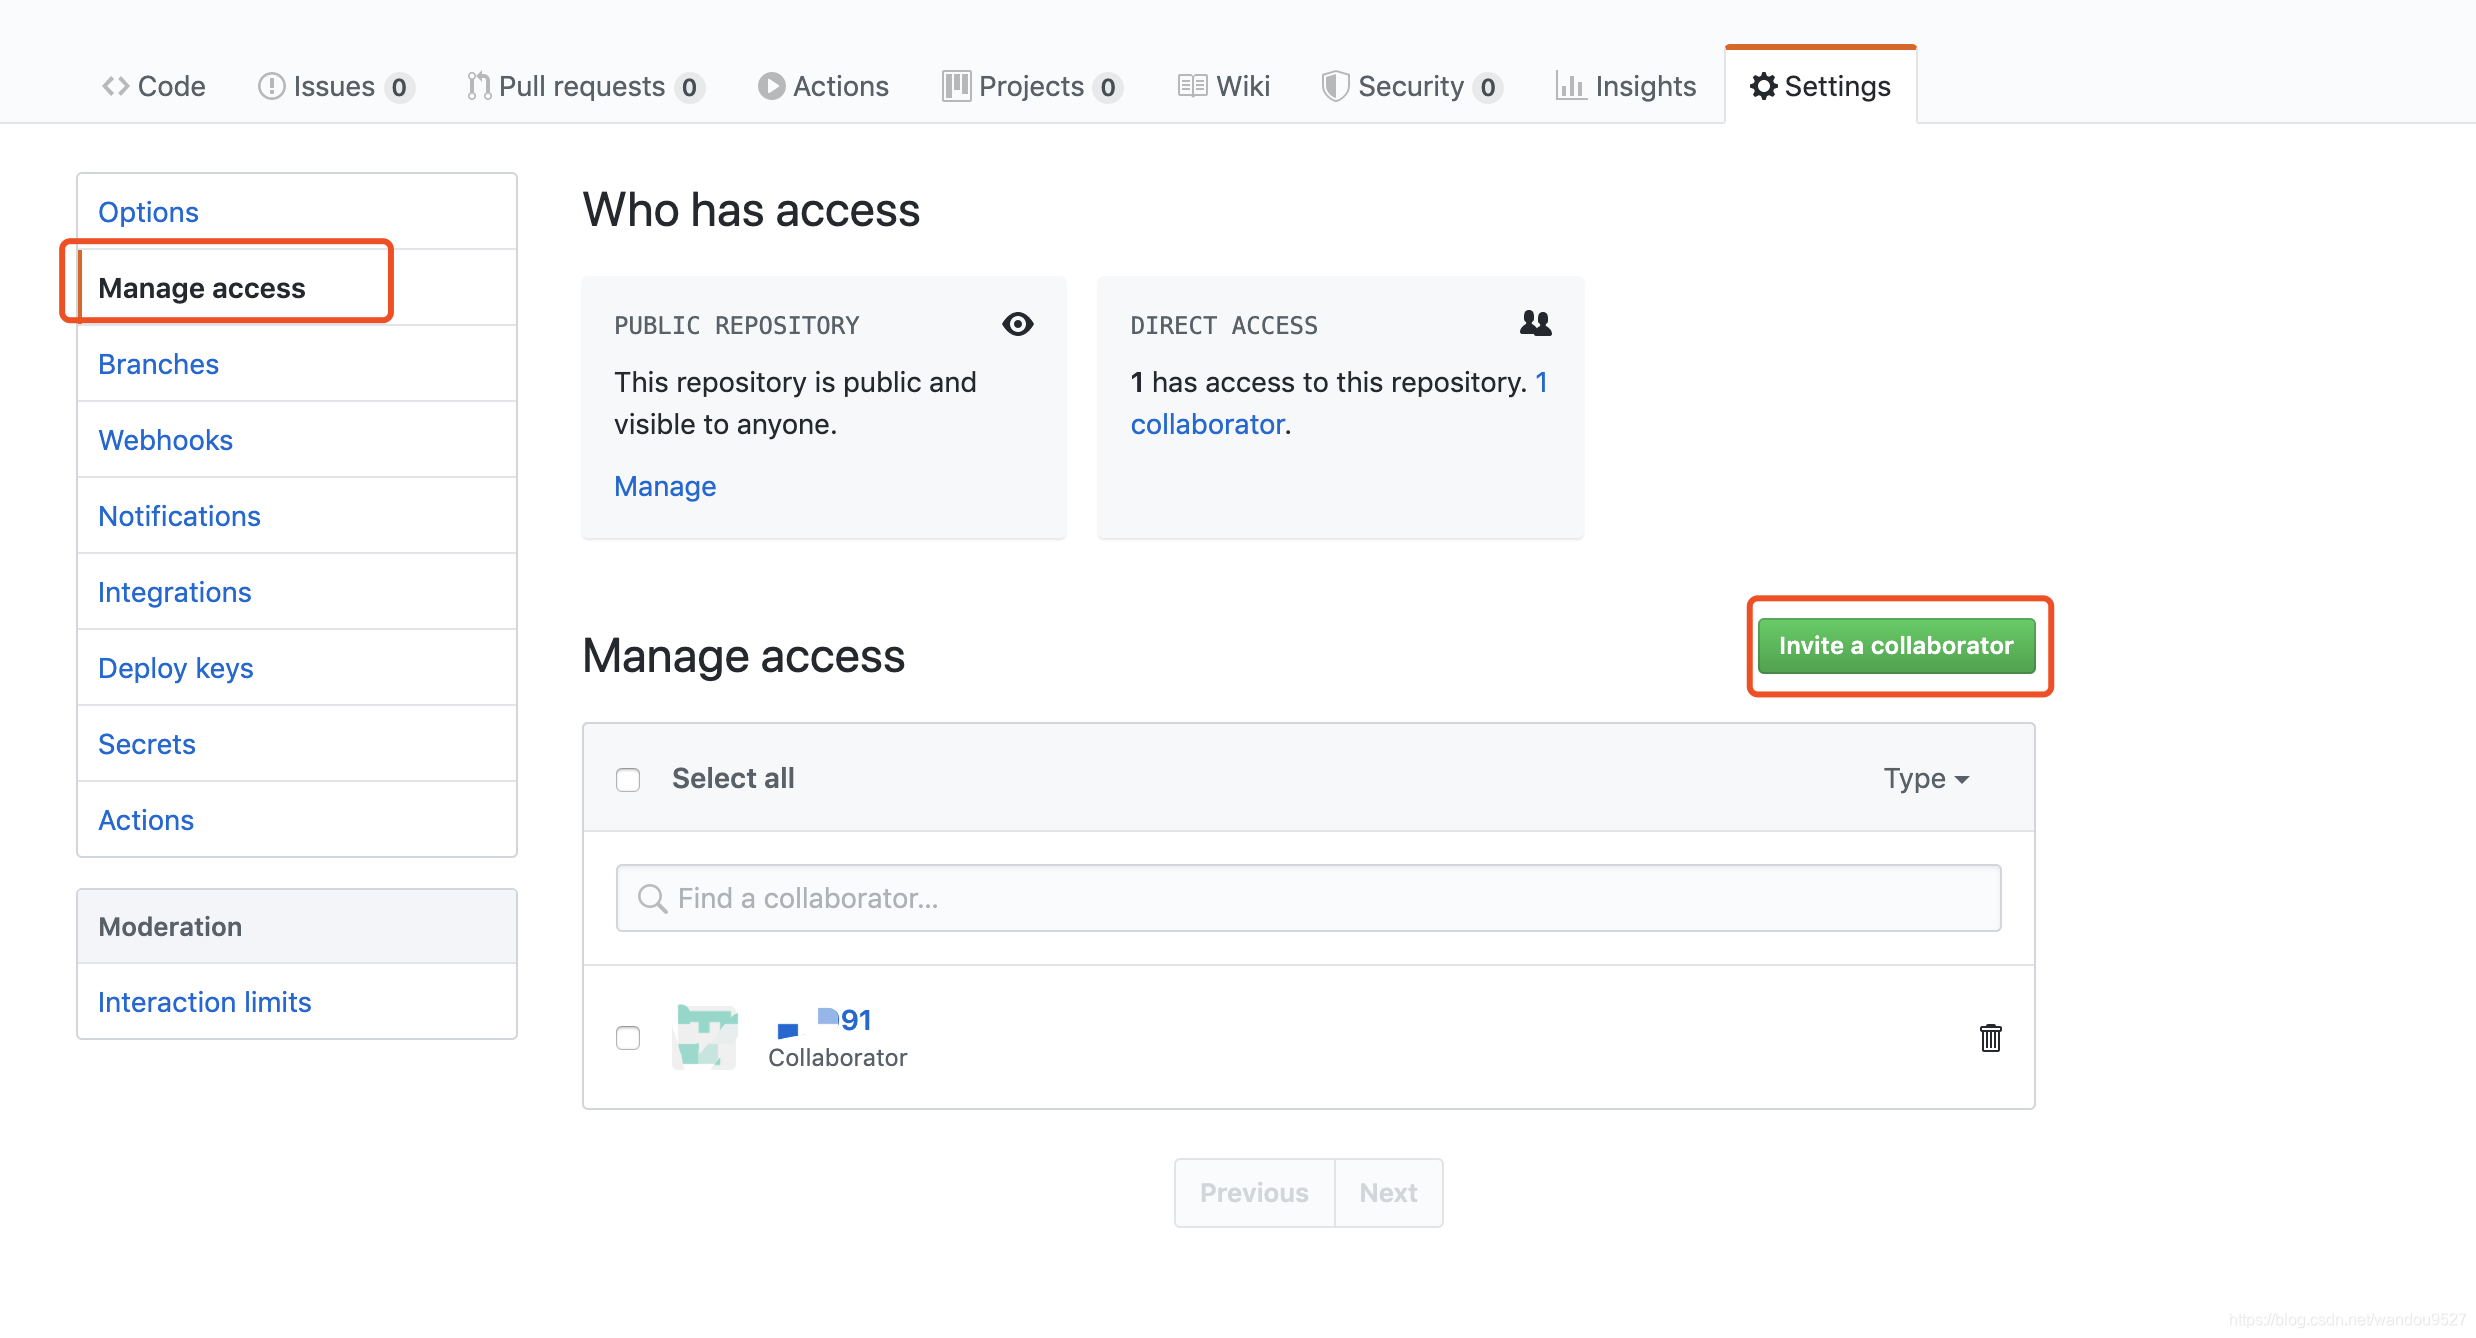This screenshot has height=1338, width=2476.
Task: Click the Next pagination button
Action: (x=1388, y=1192)
